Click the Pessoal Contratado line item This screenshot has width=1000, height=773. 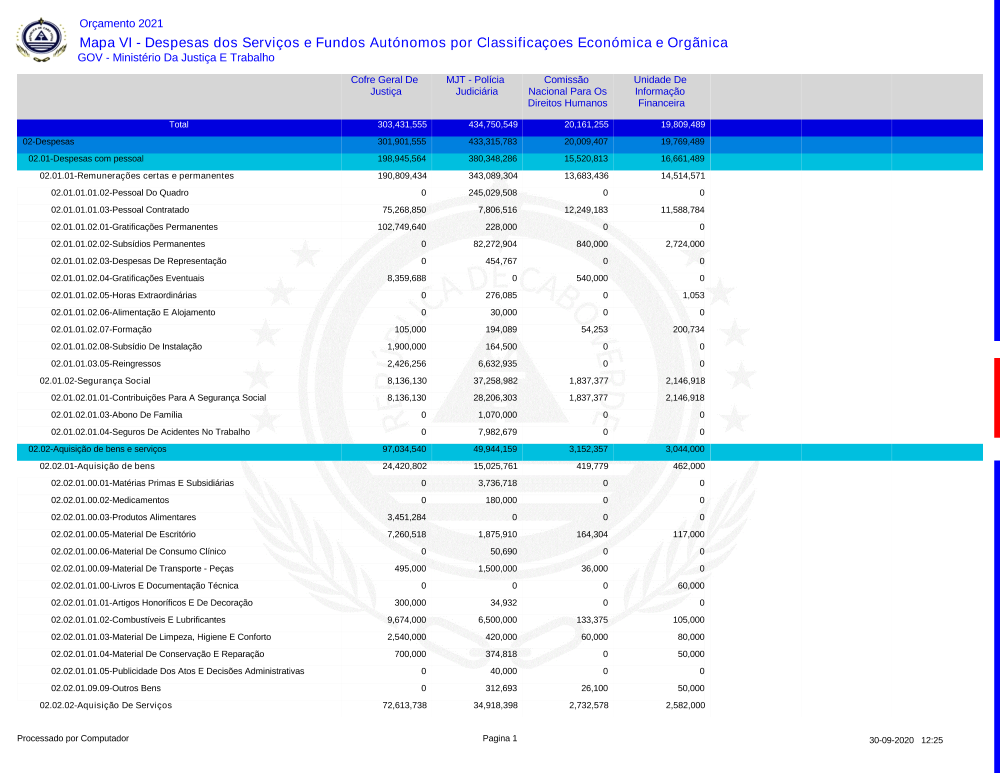pos(120,210)
